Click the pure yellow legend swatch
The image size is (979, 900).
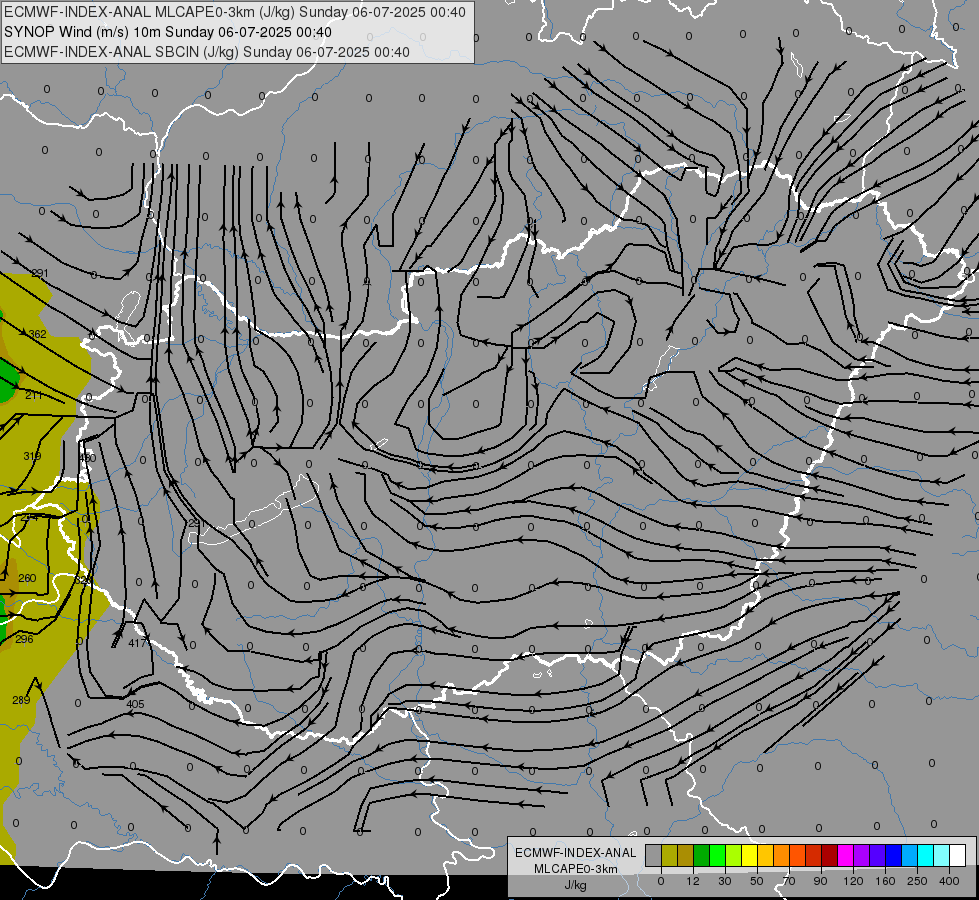(749, 855)
